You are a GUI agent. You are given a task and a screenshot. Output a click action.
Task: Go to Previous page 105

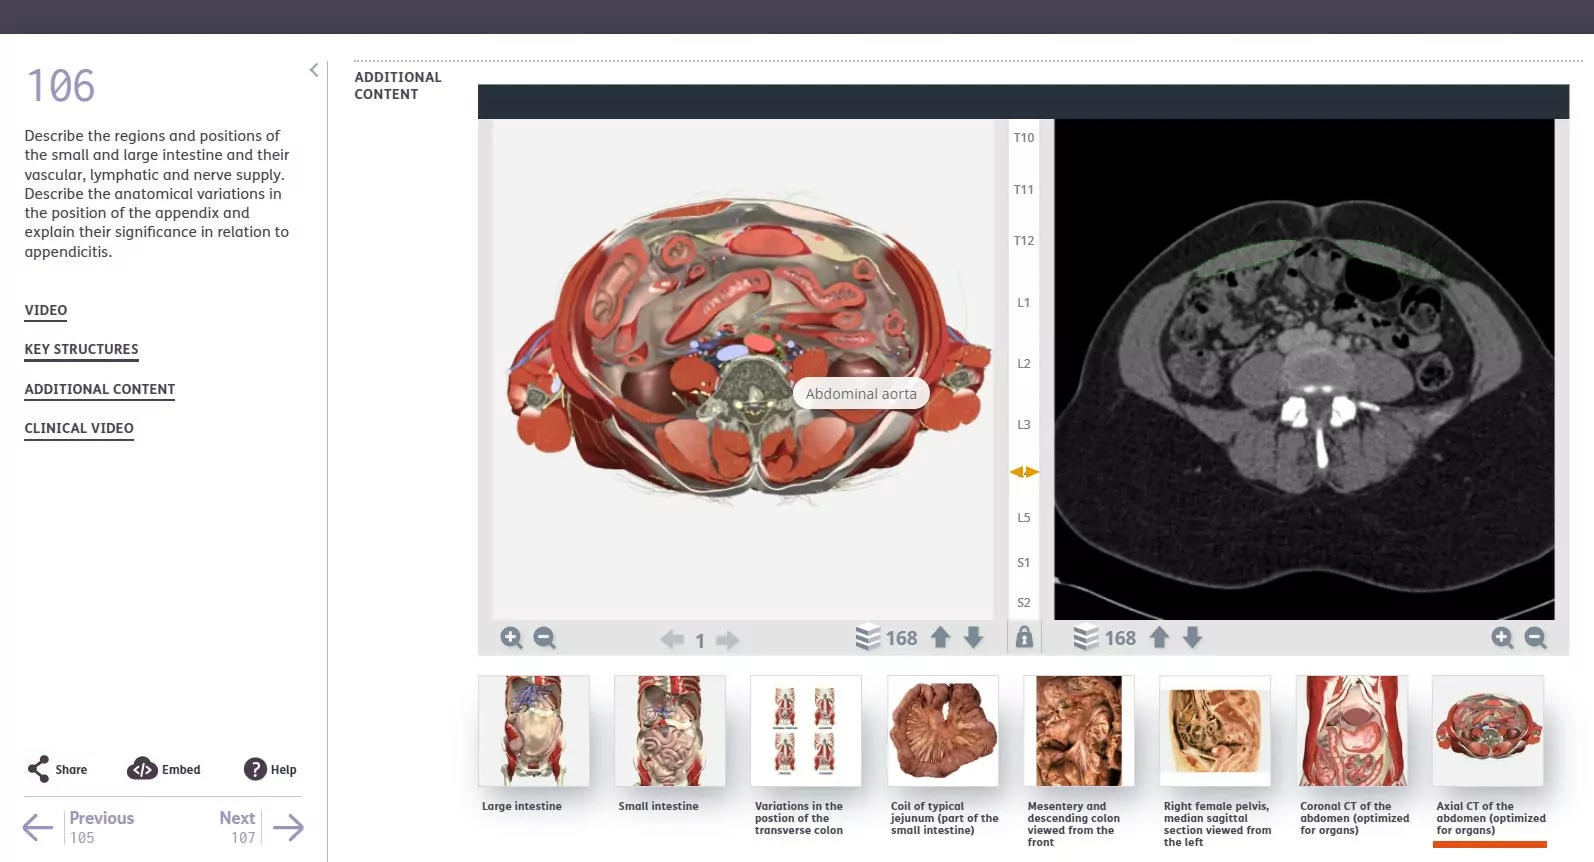101,827
